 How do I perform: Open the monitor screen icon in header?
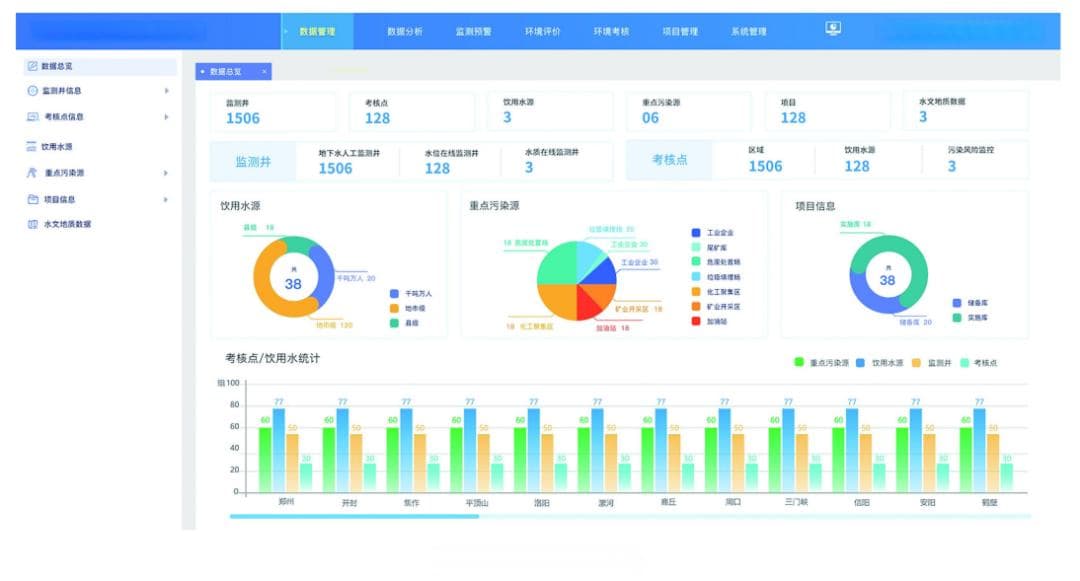click(x=833, y=28)
